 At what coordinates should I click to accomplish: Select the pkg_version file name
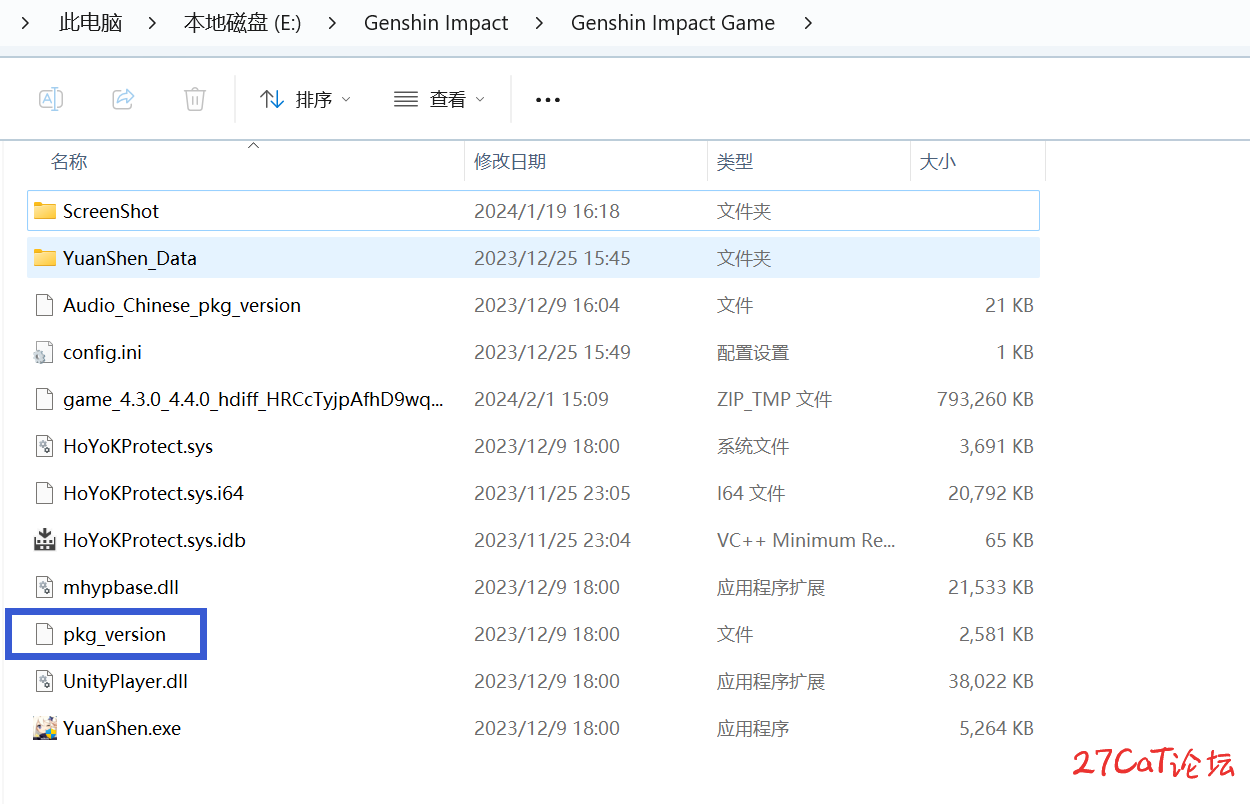(115, 634)
